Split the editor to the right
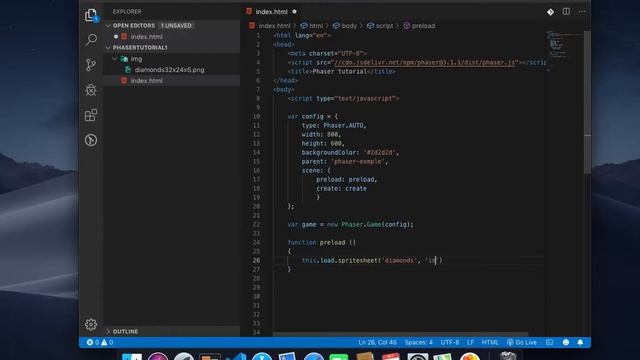Screen dimensions: 640x360 [566, 11]
